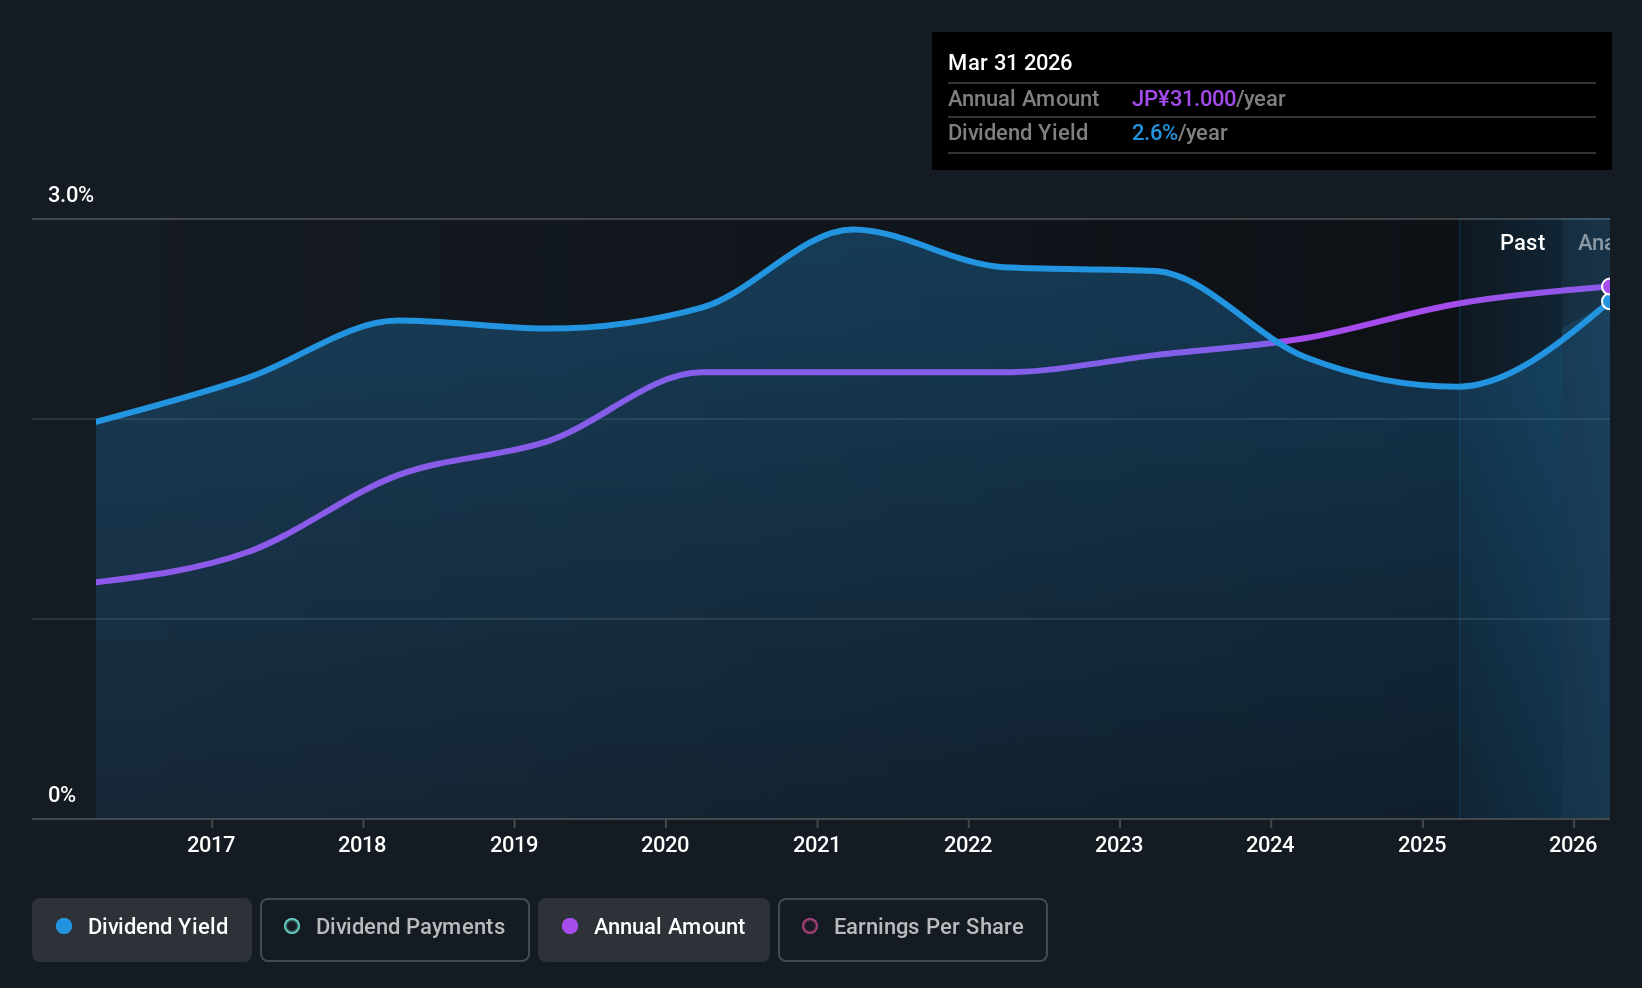Select the Past section label
This screenshot has height=988, width=1642.
1522,243
